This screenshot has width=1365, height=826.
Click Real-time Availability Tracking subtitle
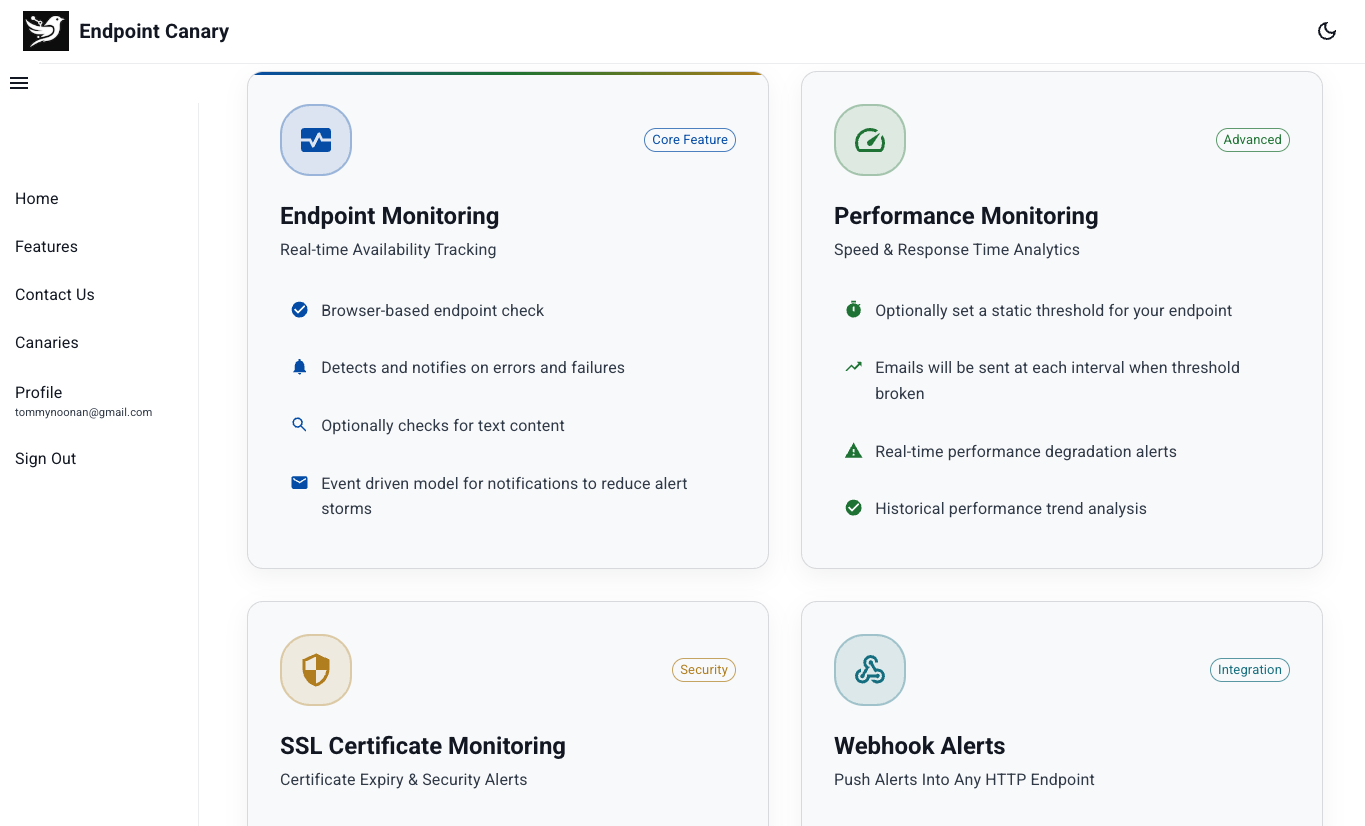point(388,250)
